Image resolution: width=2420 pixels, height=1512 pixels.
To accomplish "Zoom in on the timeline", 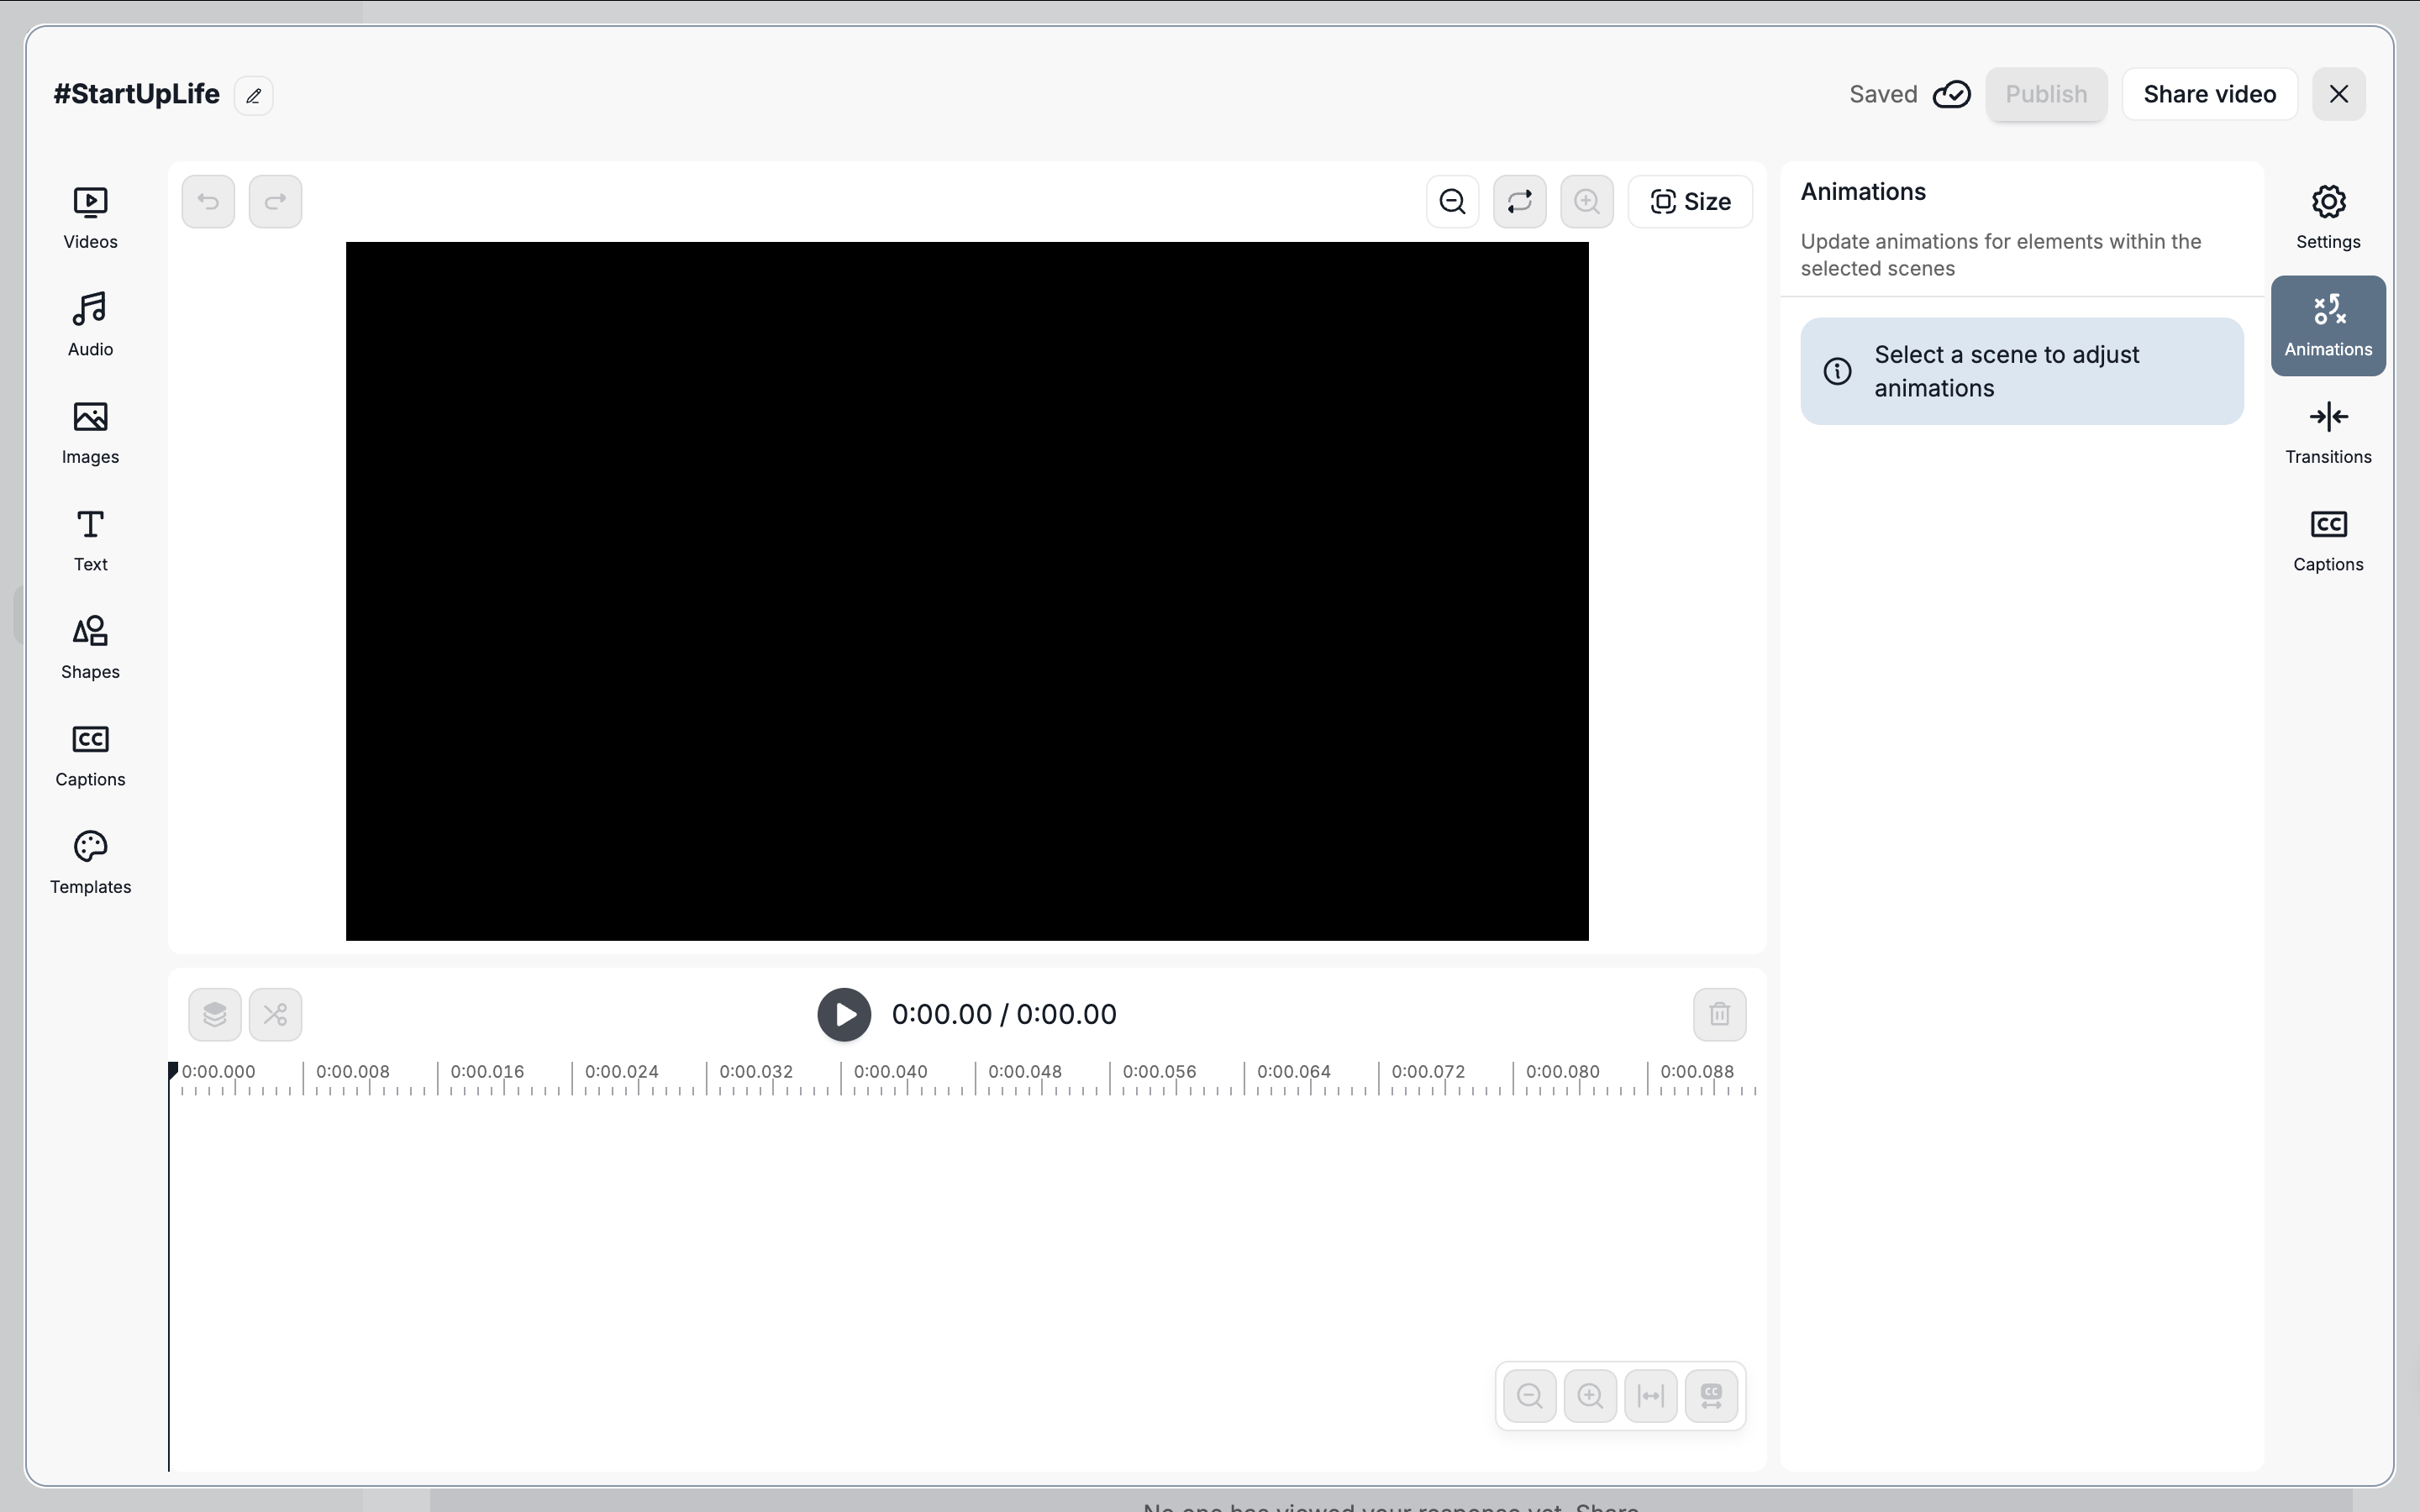I will 1590,1396.
